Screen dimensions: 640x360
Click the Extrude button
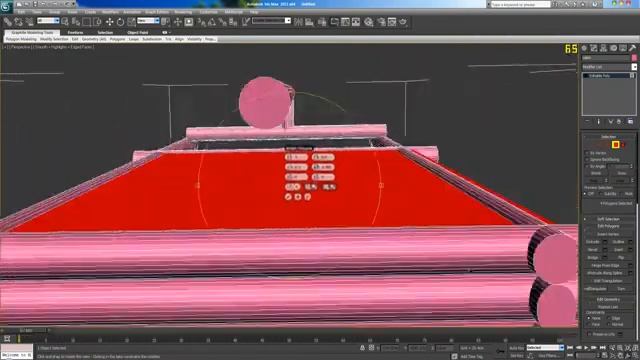(593, 242)
